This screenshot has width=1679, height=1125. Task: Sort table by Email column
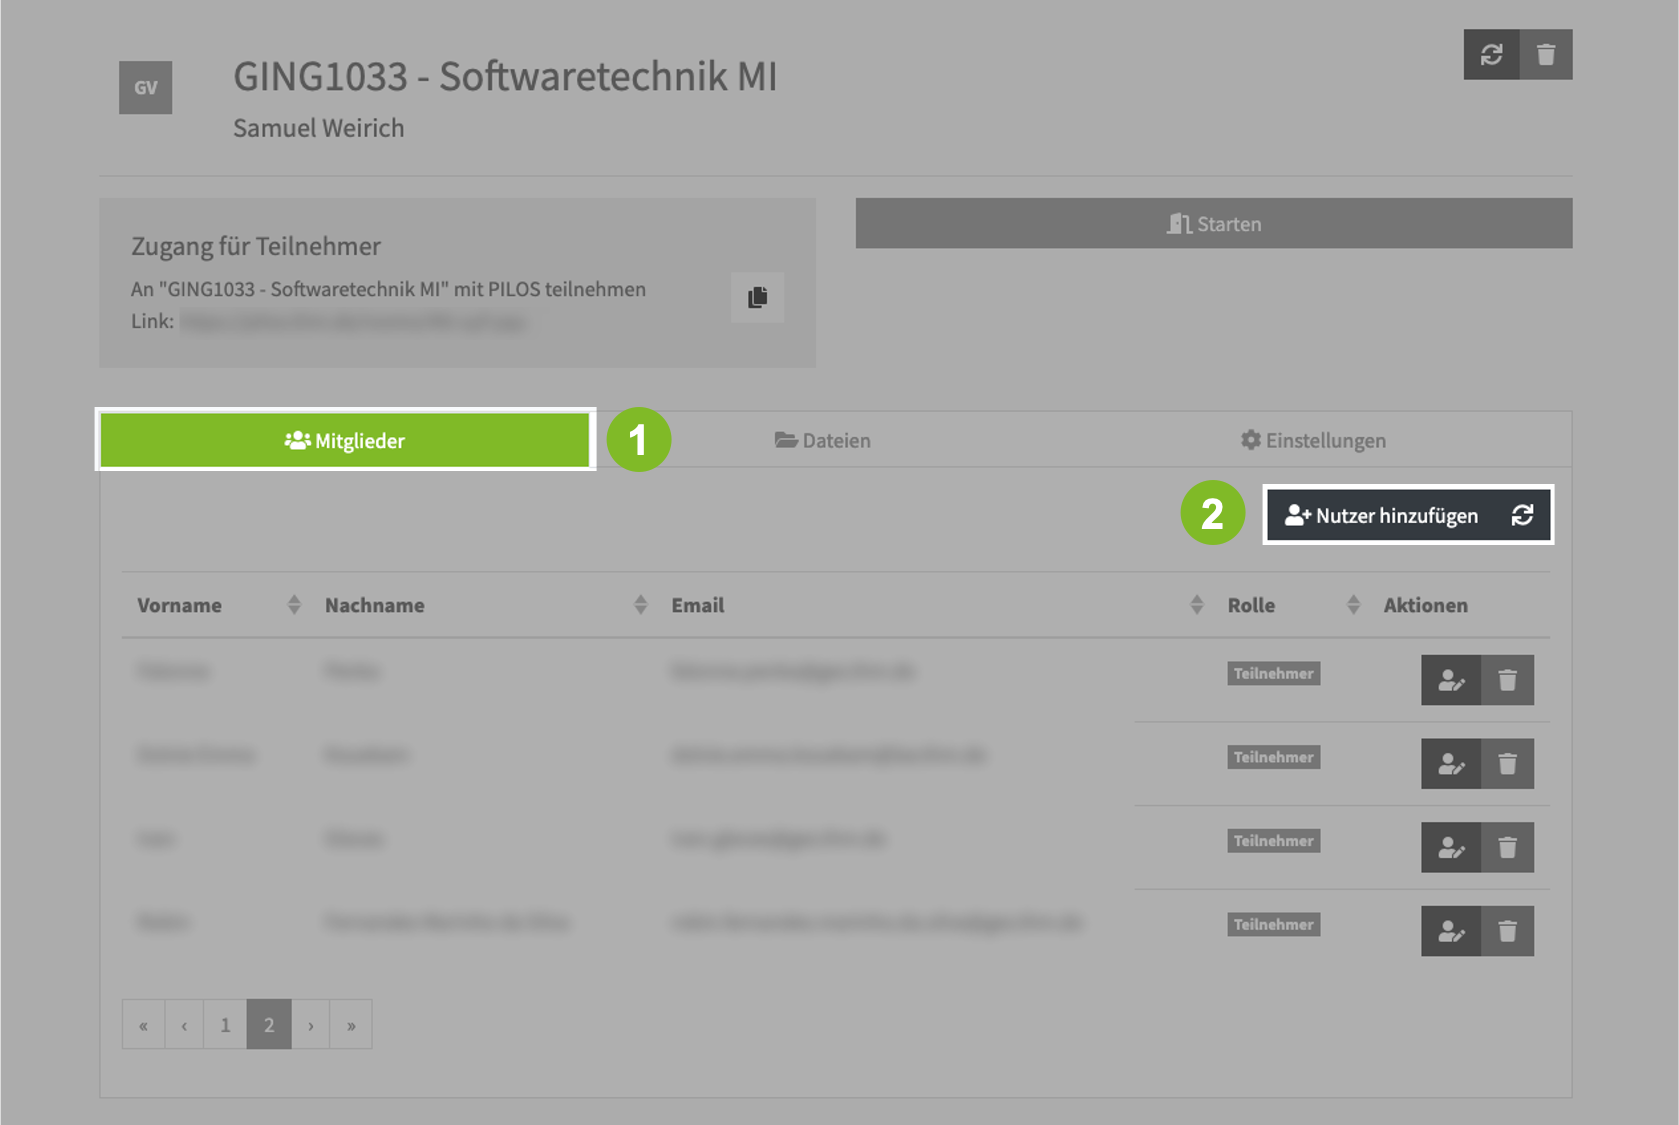click(x=935, y=605)
